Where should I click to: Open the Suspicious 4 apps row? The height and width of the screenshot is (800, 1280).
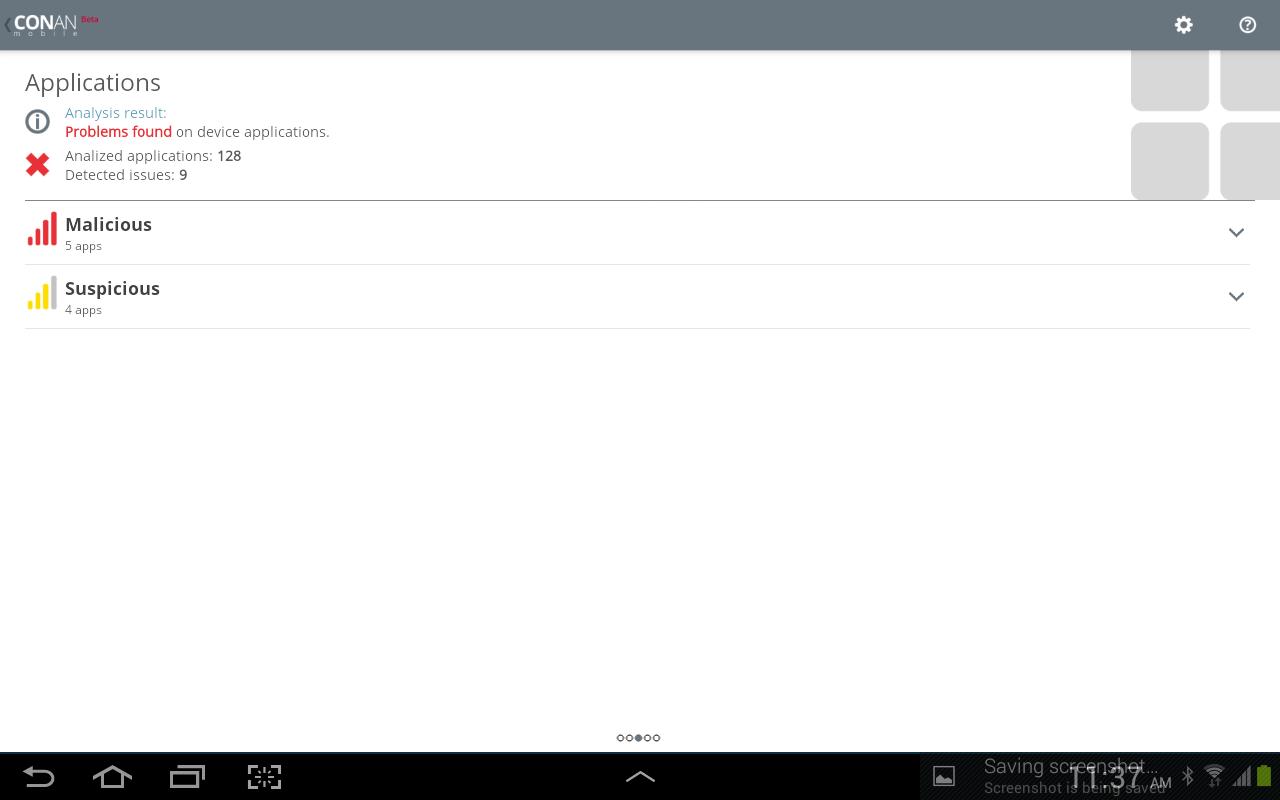click(638, 297)
